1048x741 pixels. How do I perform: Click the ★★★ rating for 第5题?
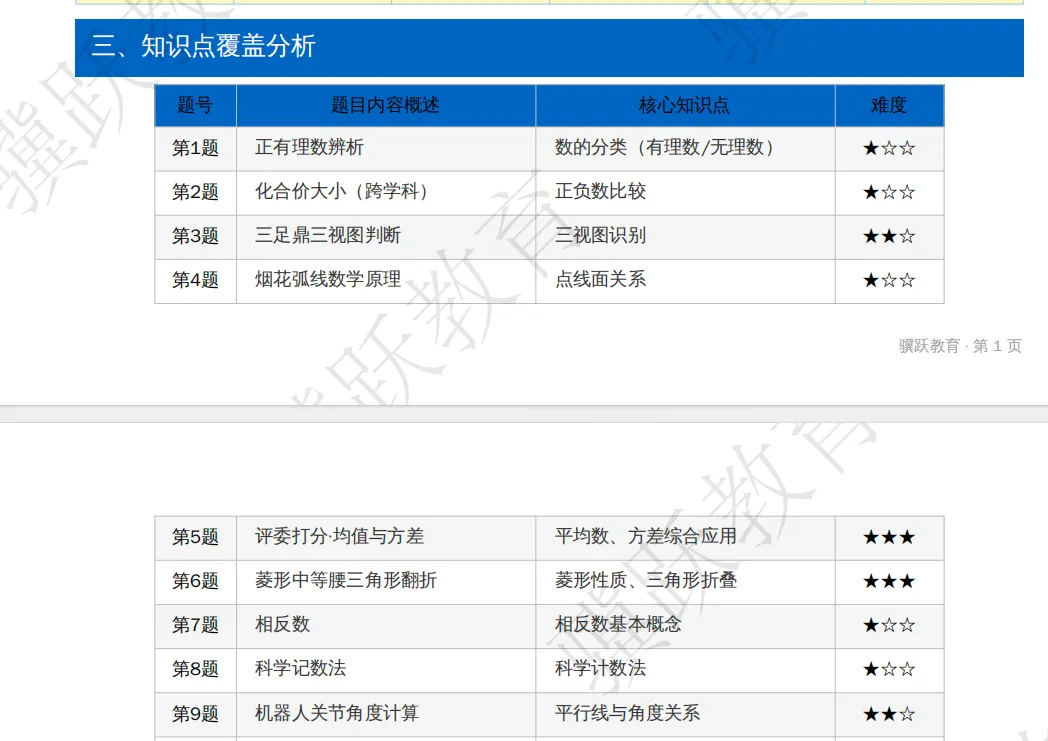coord(888,537)
